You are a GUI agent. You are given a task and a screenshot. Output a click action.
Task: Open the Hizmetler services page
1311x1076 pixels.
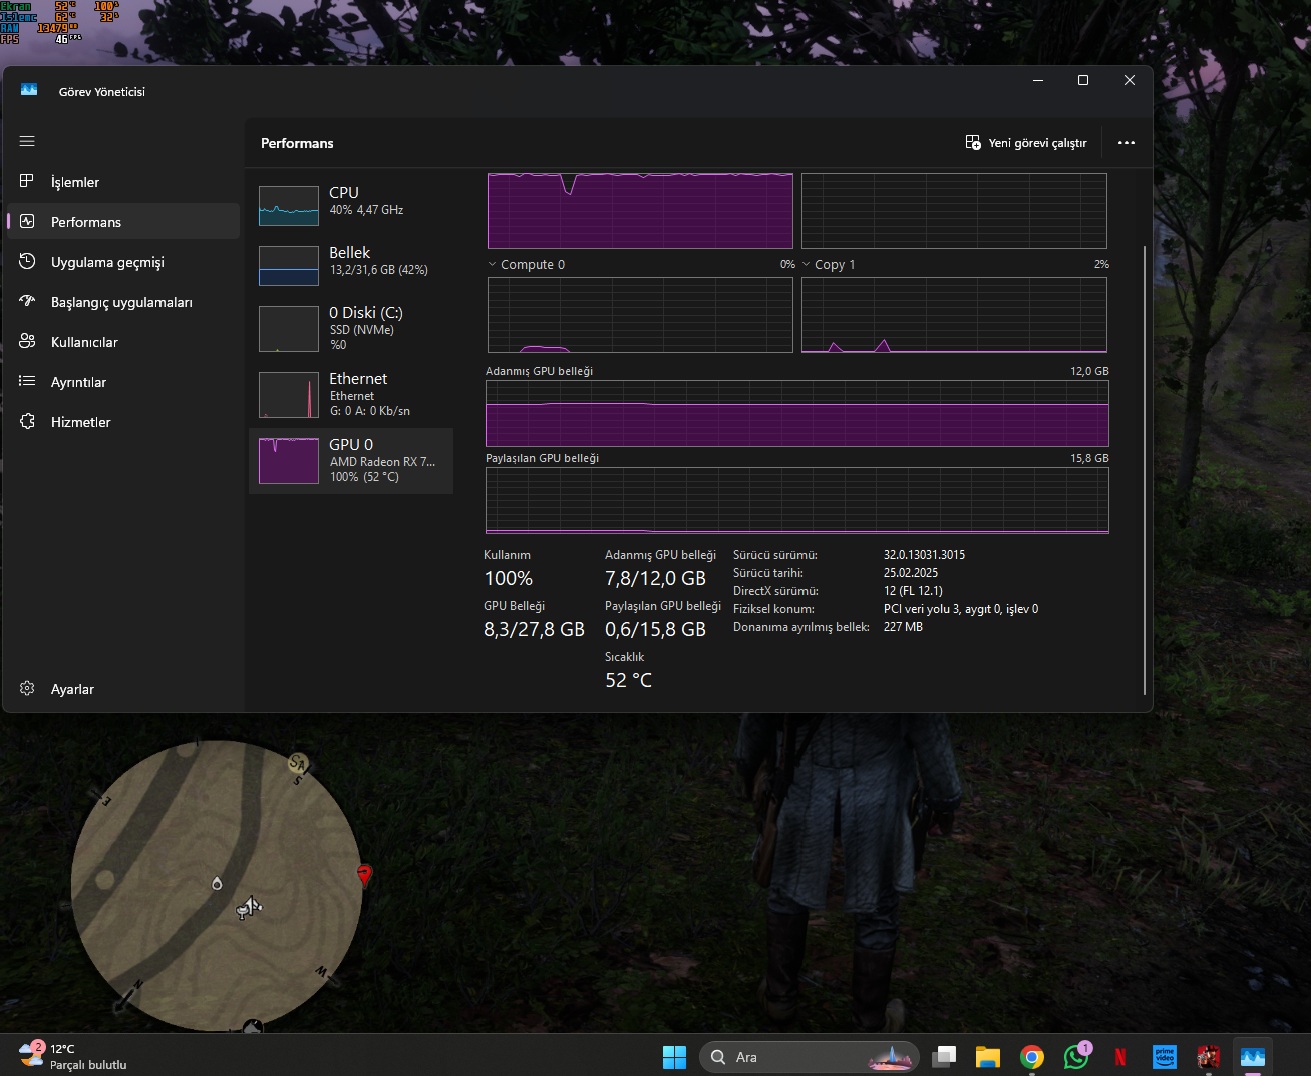click(x=80, y=422)
